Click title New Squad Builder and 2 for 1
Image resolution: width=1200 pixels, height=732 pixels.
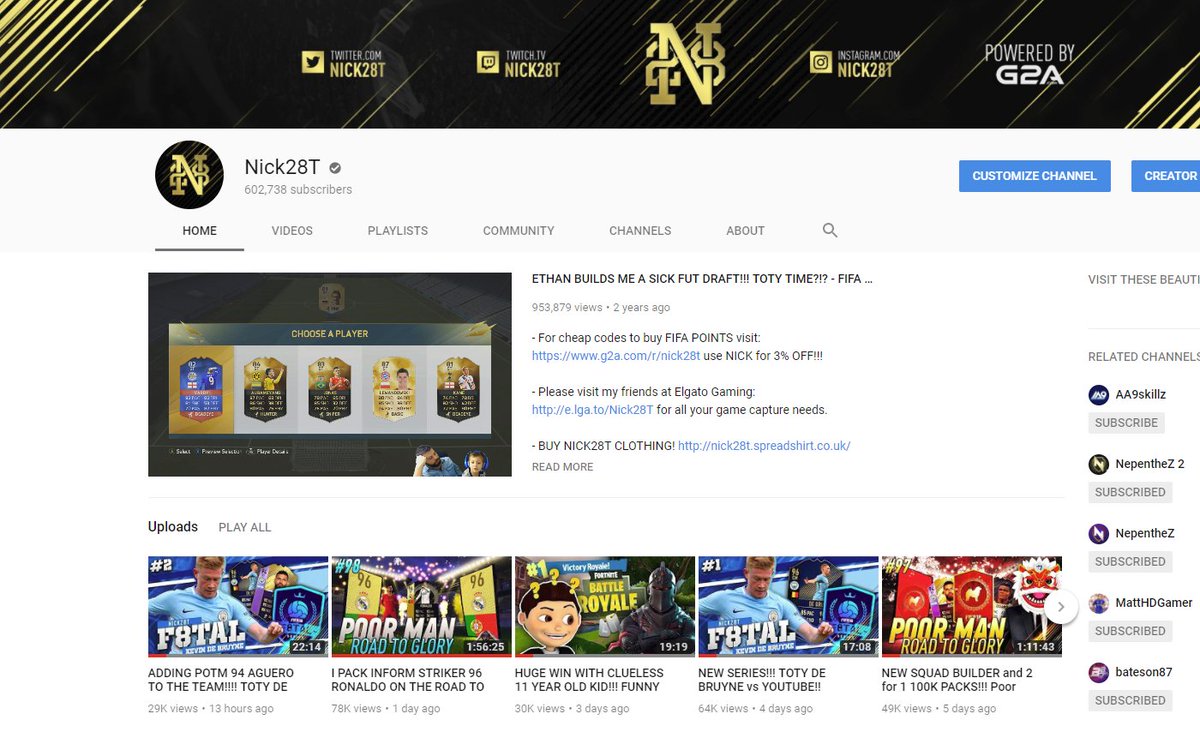point(957,680)
